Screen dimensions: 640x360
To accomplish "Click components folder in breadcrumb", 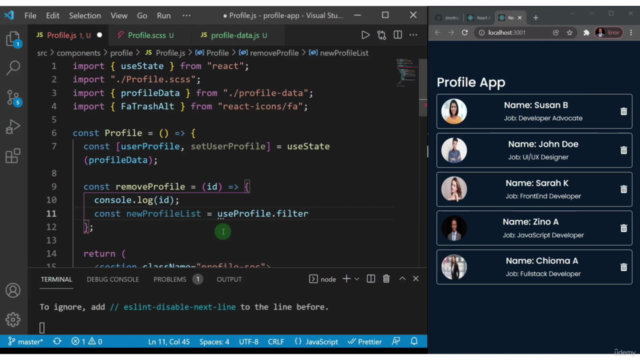I will (x=78, y=53).
